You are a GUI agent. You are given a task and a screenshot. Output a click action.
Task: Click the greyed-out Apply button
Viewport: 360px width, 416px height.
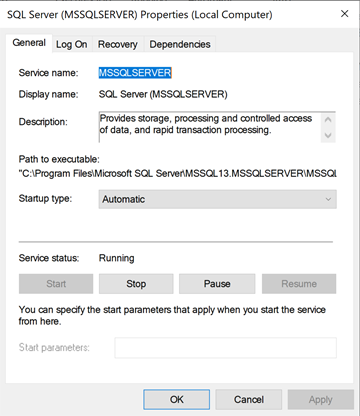[321, 399]
